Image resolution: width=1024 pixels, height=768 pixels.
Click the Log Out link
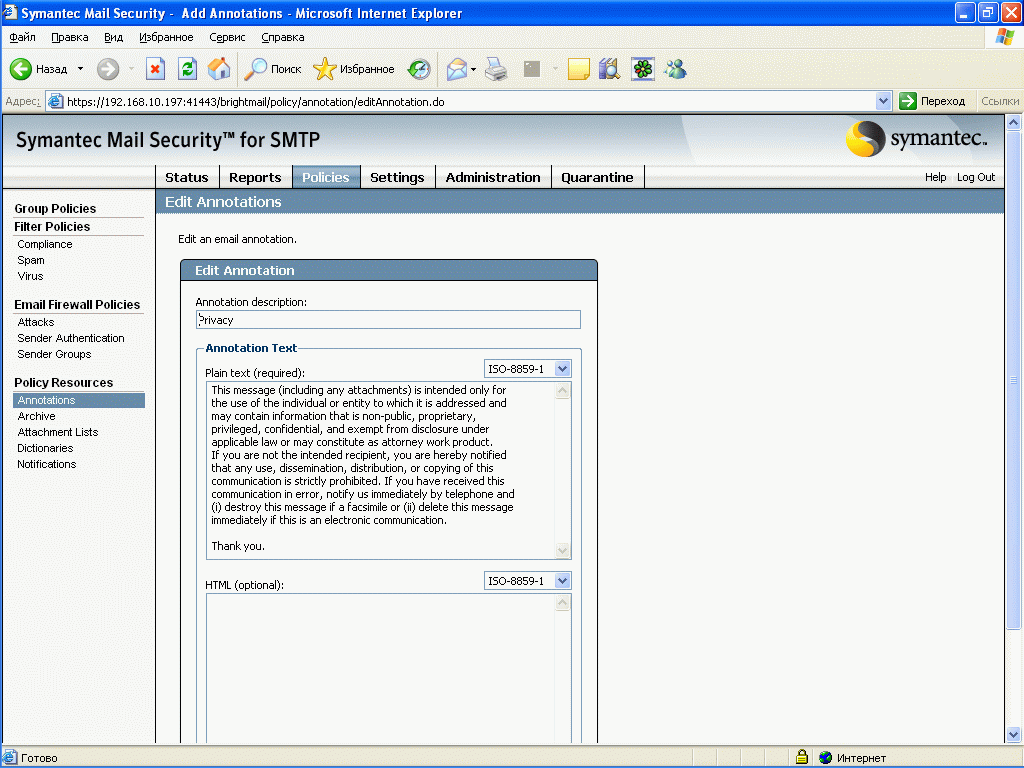976,177
